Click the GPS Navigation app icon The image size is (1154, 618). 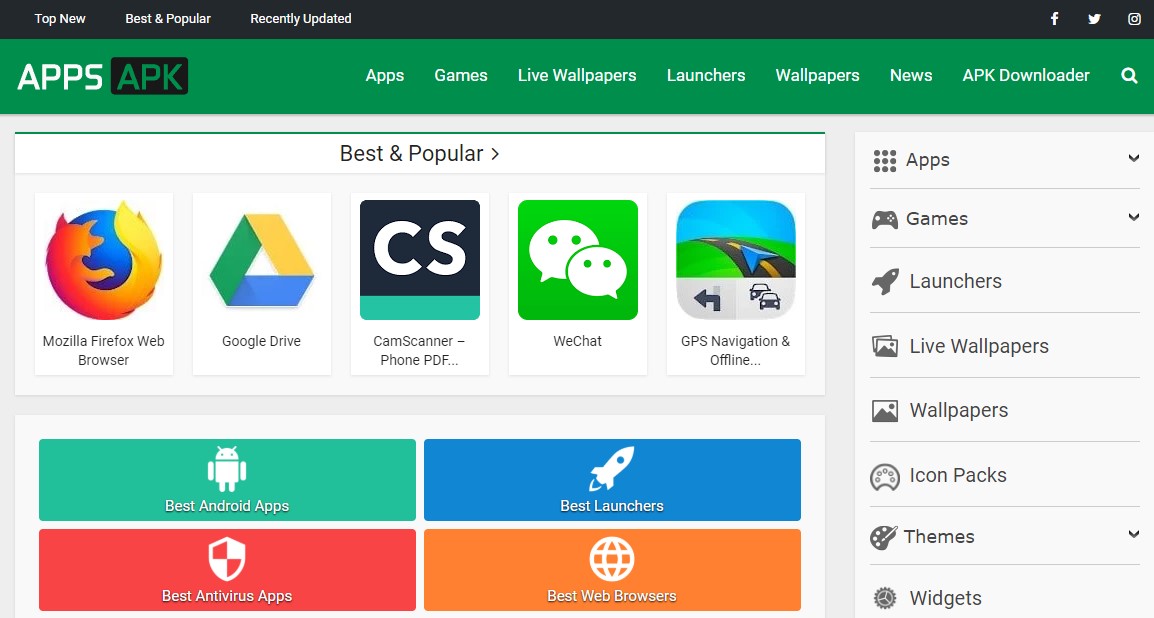point(736,260)
